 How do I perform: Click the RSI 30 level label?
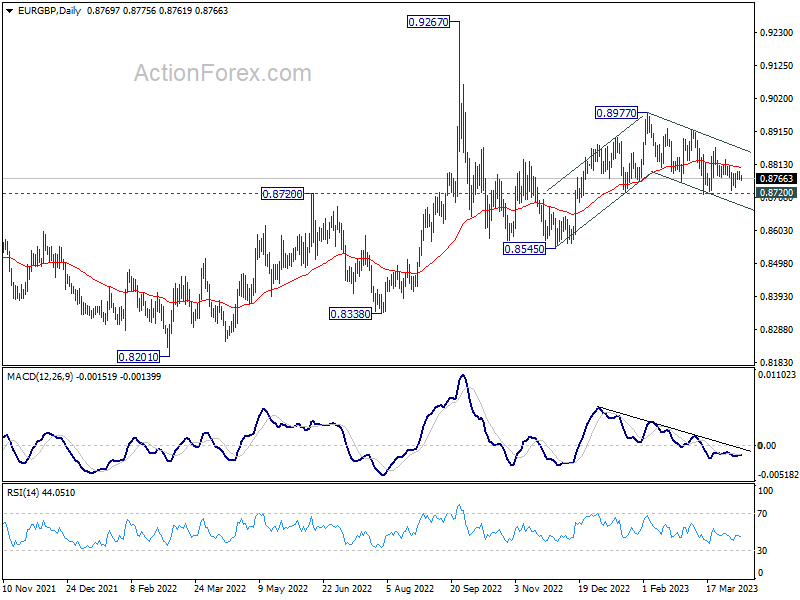click(762, 551)
